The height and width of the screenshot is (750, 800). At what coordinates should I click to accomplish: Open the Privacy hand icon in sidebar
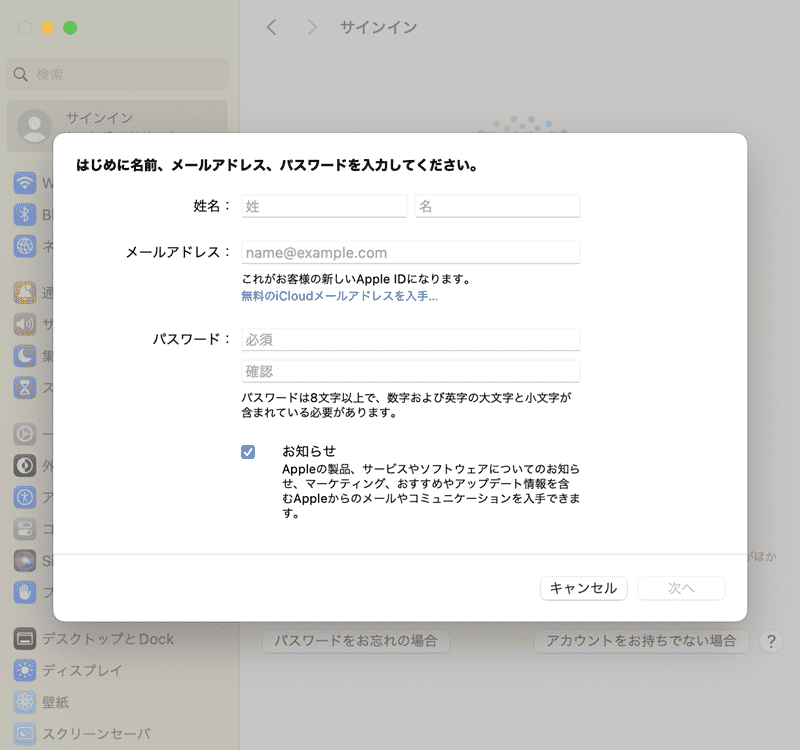pyautogui.click(x=24, y=592)
